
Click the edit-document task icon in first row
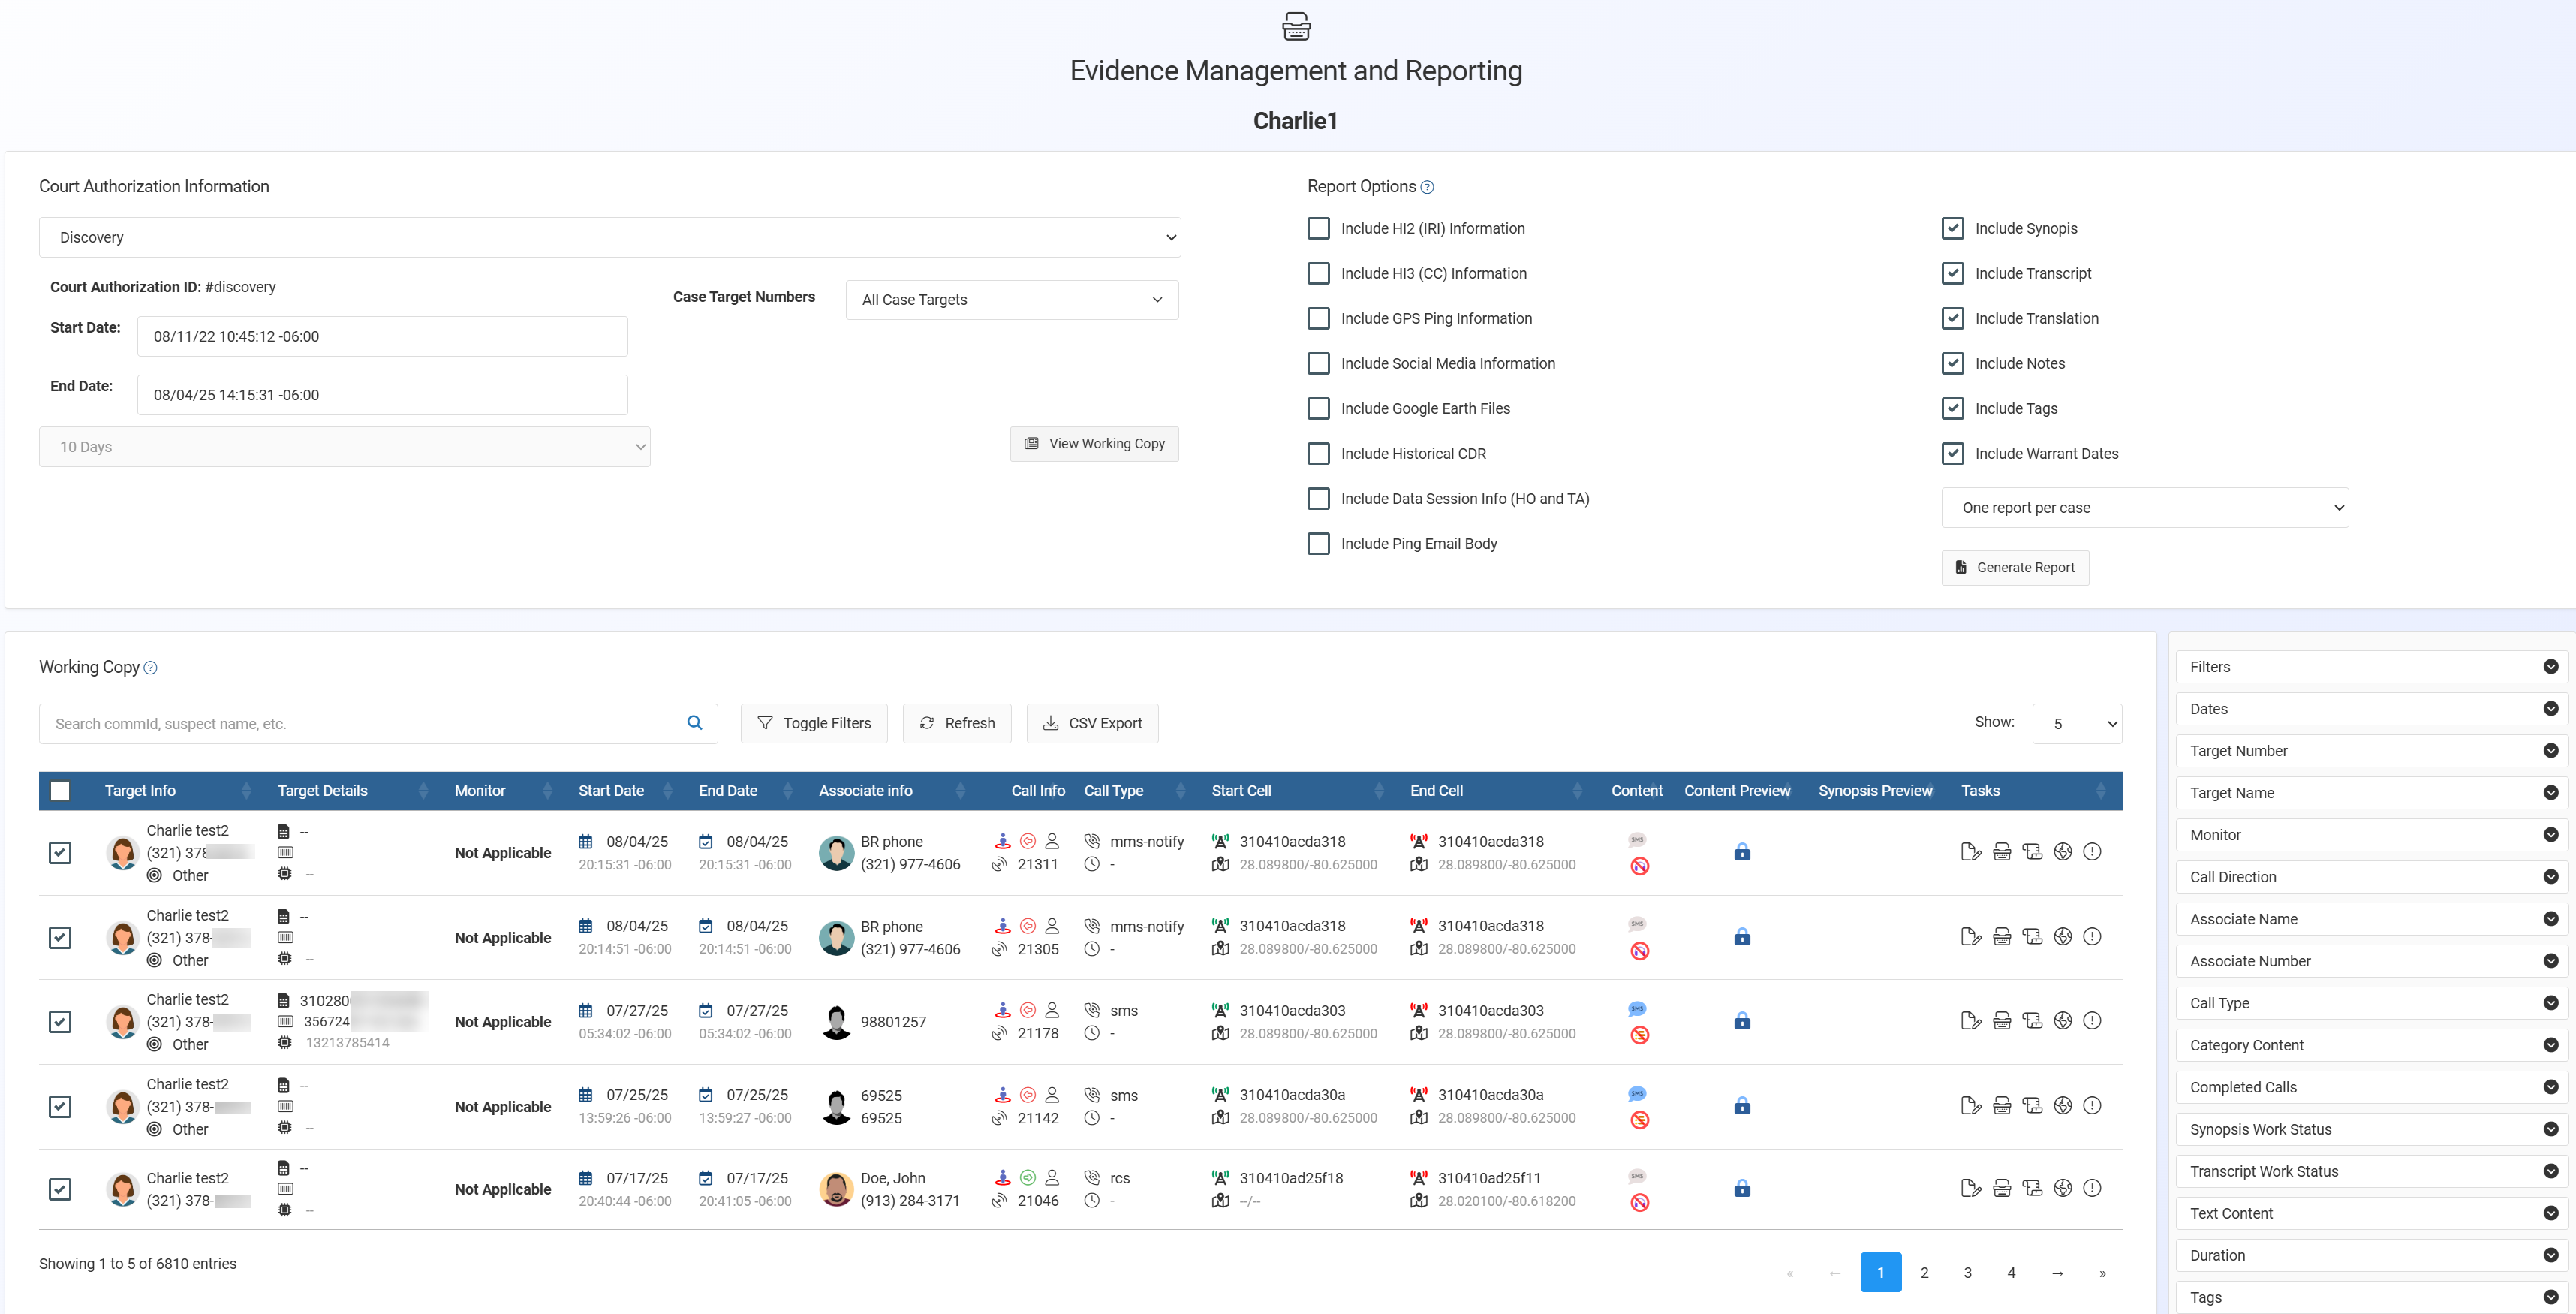point(1970,852)
